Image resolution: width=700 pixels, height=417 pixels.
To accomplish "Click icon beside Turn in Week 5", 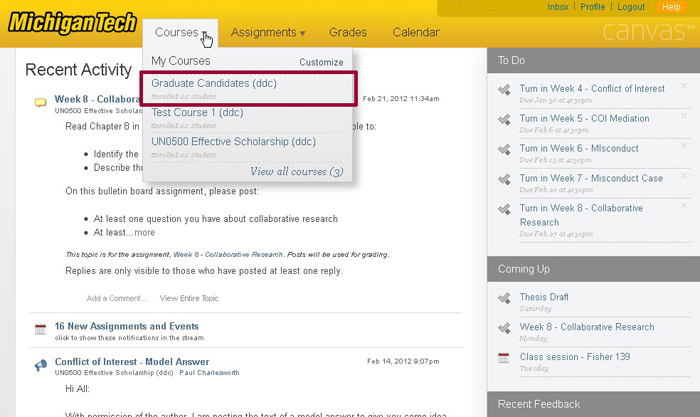I will click(x=504, y=120).
